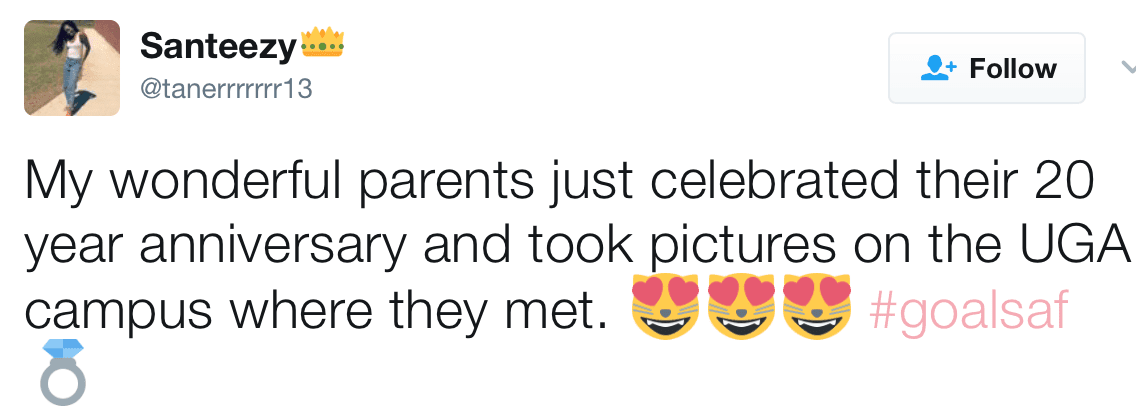Expand the tweet options chevron menu
The height and width of the screenshot is (410, 1136).
[x=1128, y=68]
